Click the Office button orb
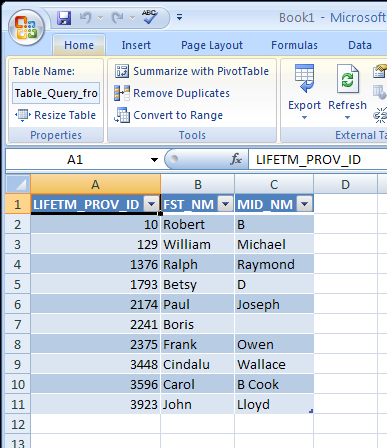Viewport: 387px width, 448px height. (x=26, y=28)
